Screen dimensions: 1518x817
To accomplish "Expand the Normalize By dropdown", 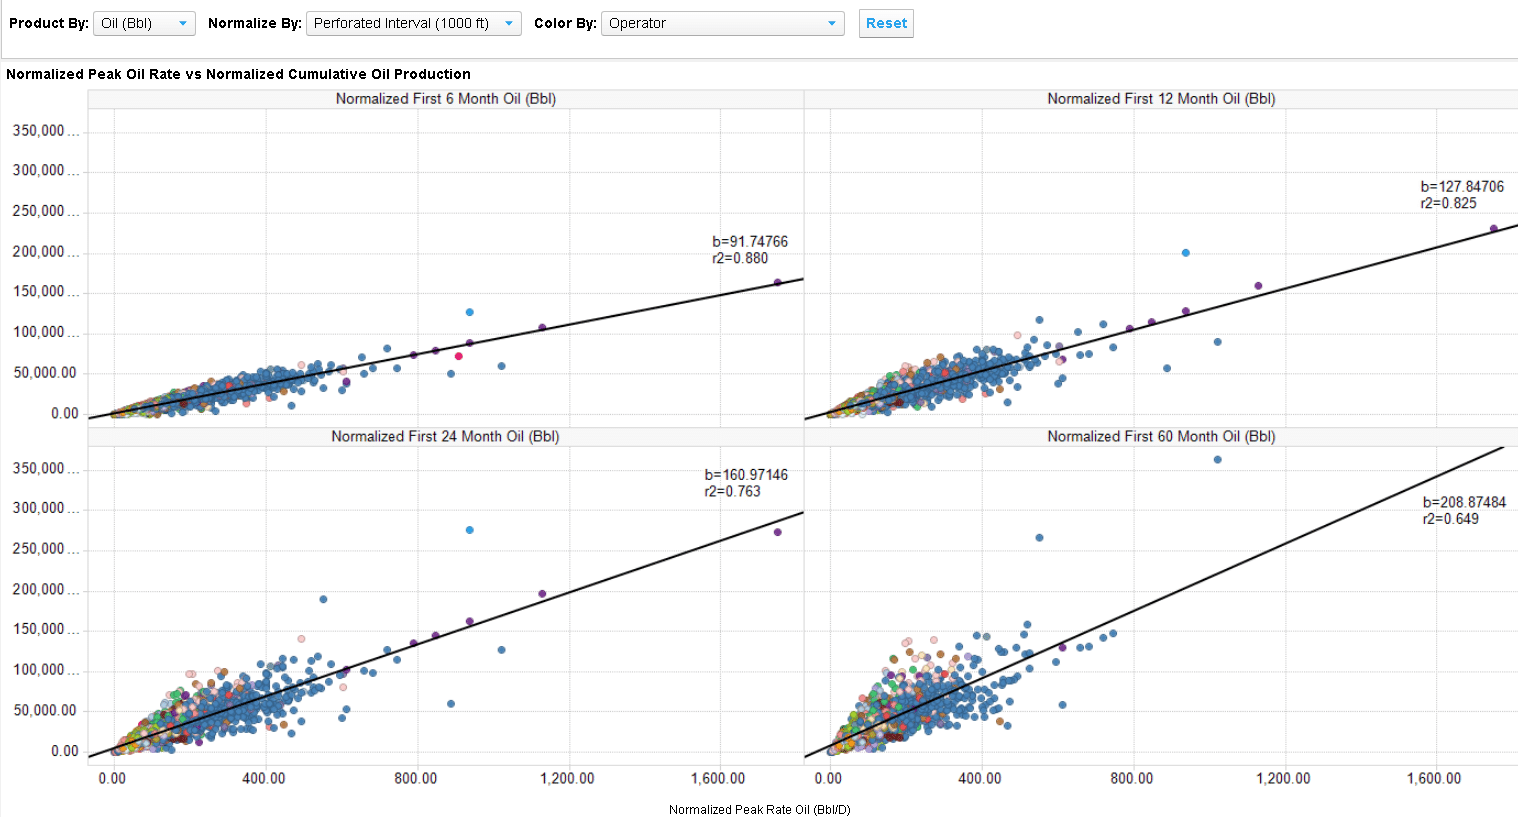I will (x=413, y=23).
